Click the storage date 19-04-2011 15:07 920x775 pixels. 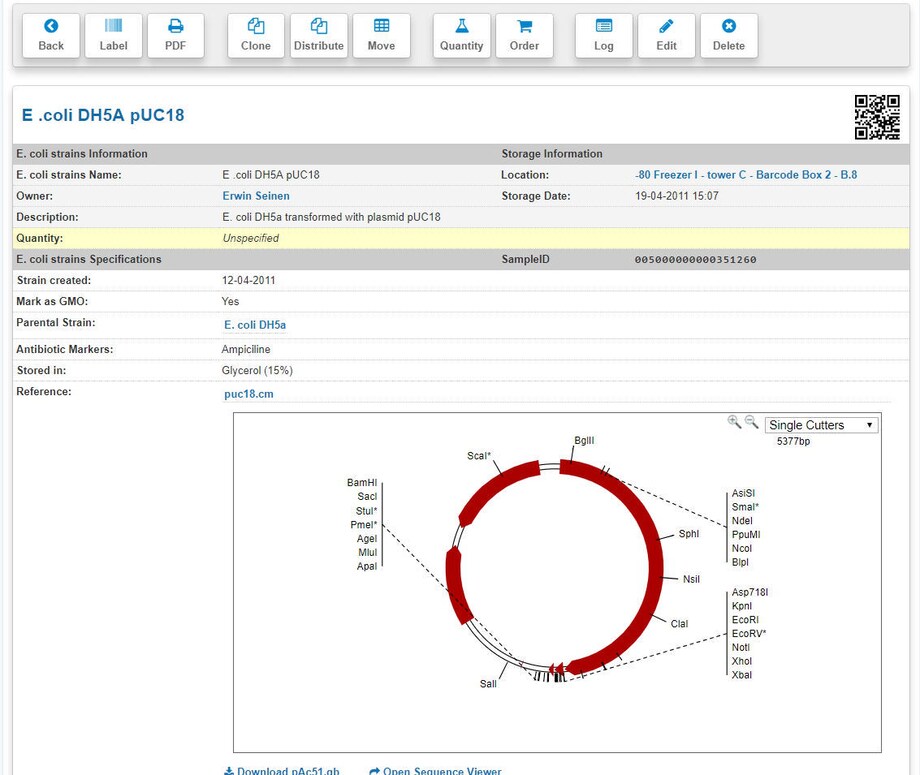coord(677,196)
